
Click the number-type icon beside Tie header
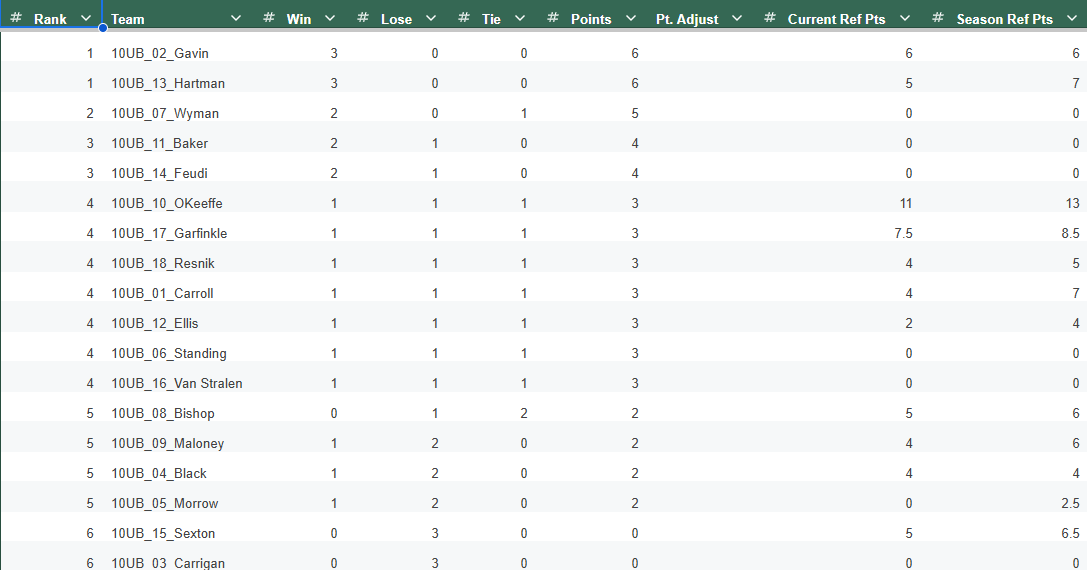pos(463,19)
